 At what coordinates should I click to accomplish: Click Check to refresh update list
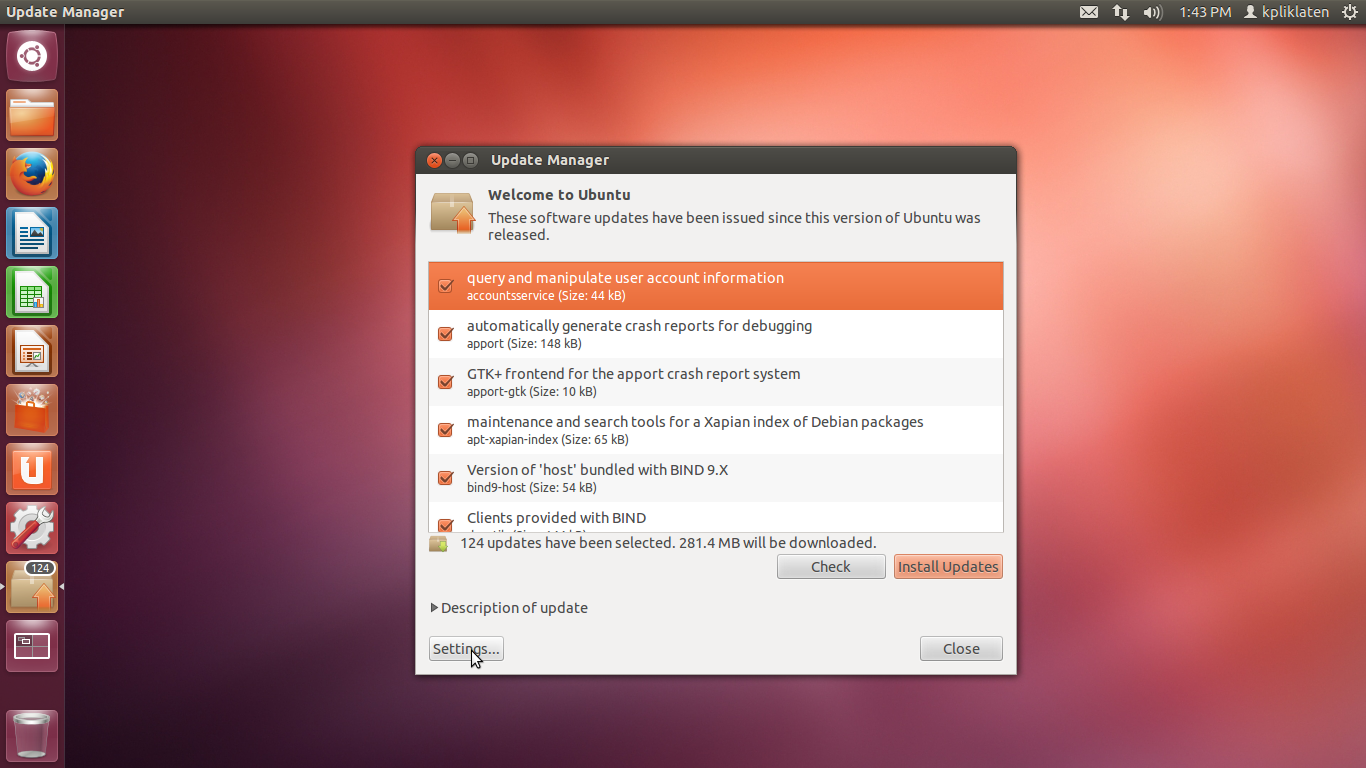(x=831, y=566)
